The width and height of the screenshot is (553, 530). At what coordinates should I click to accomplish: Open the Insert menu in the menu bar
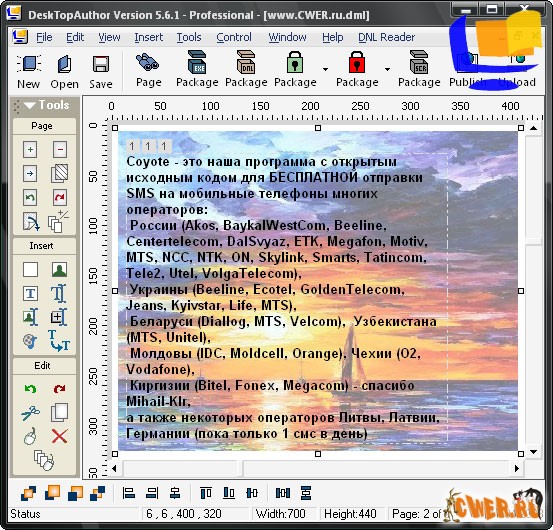[148, 37]
